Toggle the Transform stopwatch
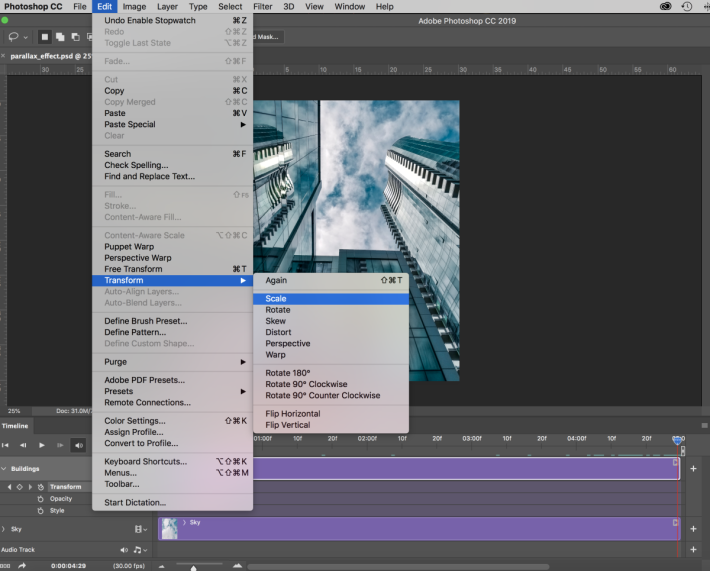 pos(41,487)
